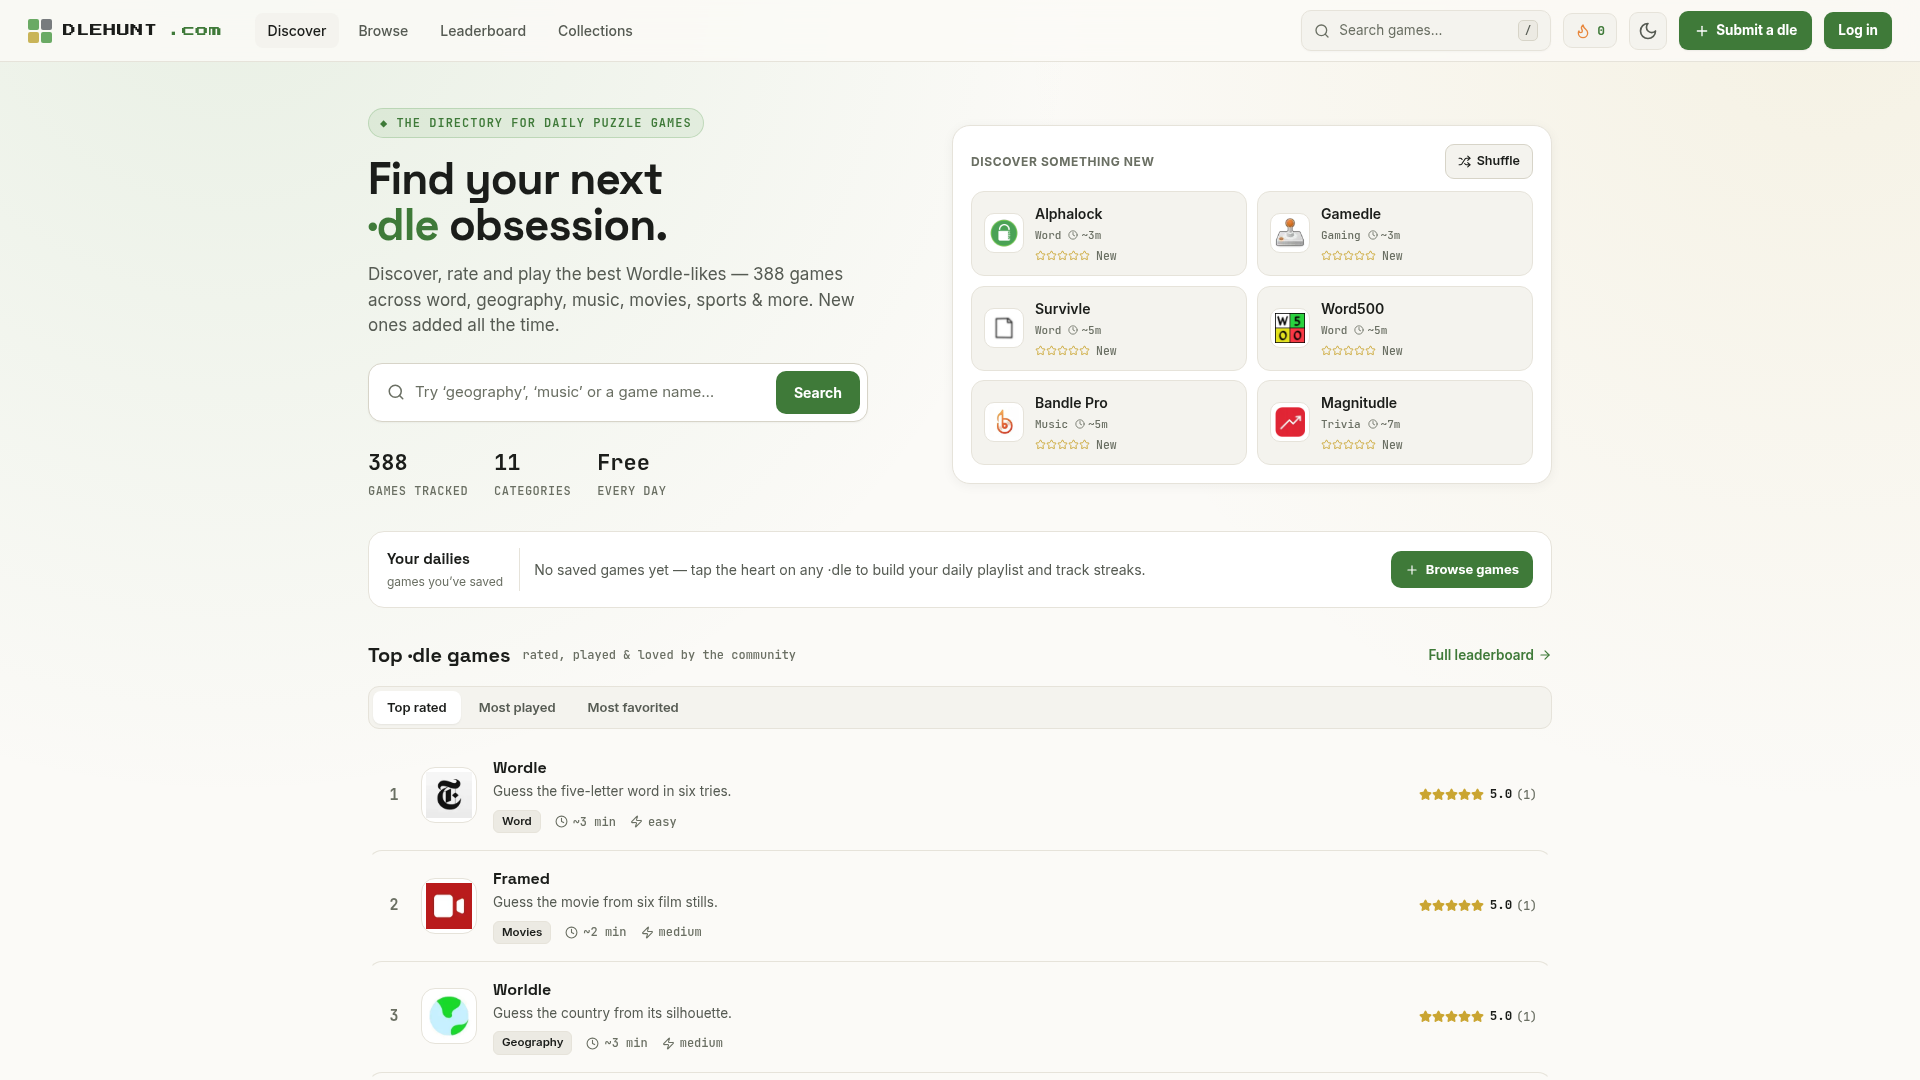Click the Word category tag on Wordle
This screenshot has width=1920, height=1080.
(x=517, y=821)
